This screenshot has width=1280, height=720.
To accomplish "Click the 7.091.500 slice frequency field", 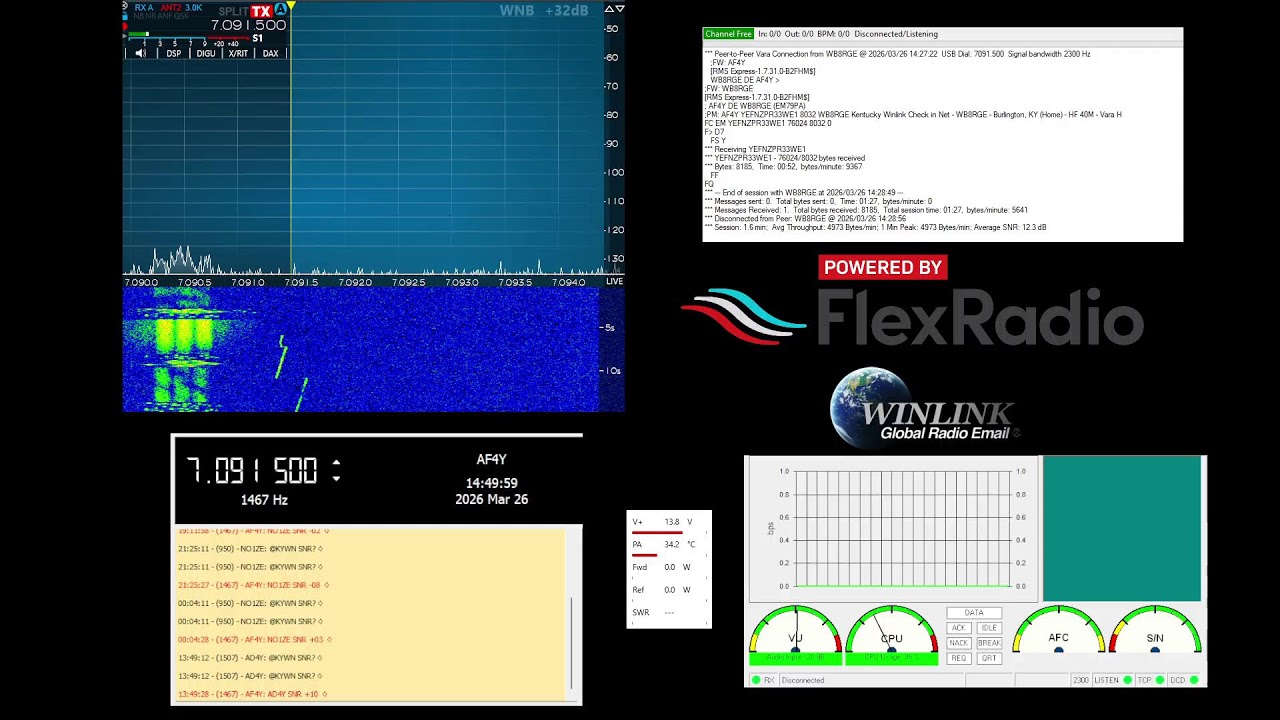I will pos(249,25).
